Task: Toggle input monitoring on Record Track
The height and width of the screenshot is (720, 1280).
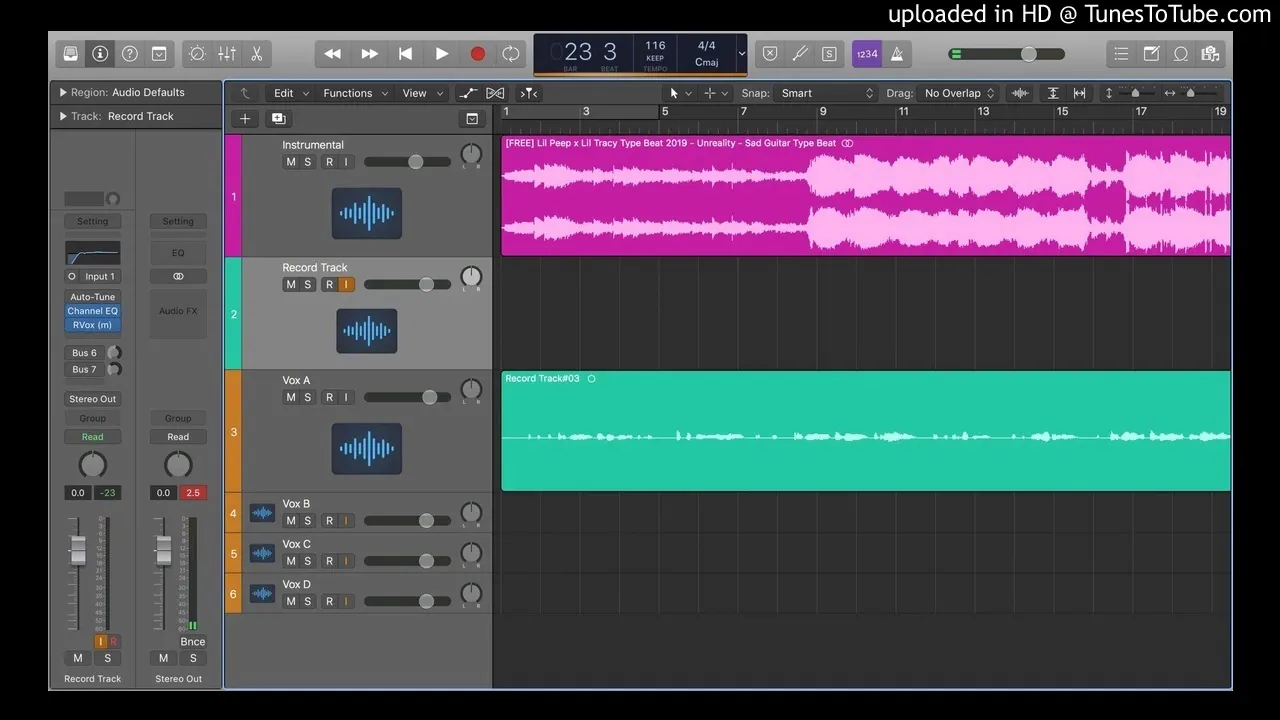Action: 346,285
